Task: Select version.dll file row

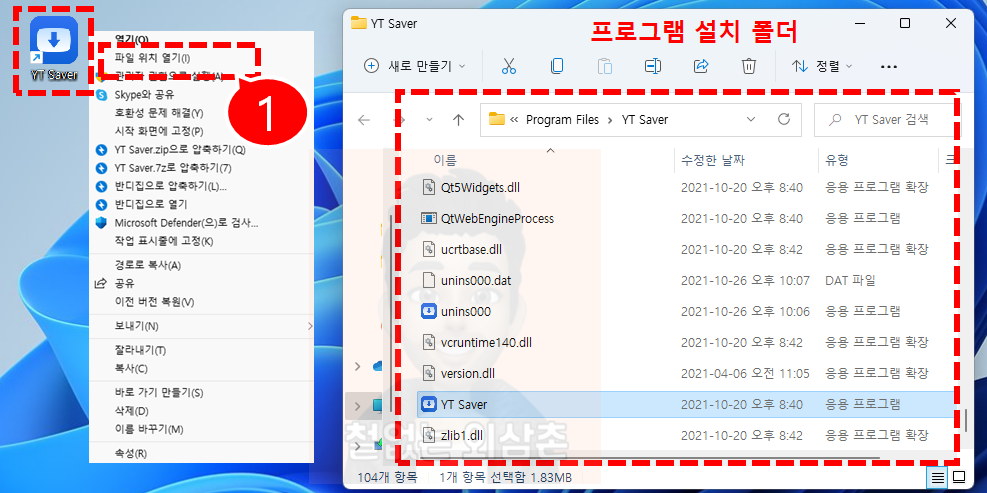Action: (686, 373)
